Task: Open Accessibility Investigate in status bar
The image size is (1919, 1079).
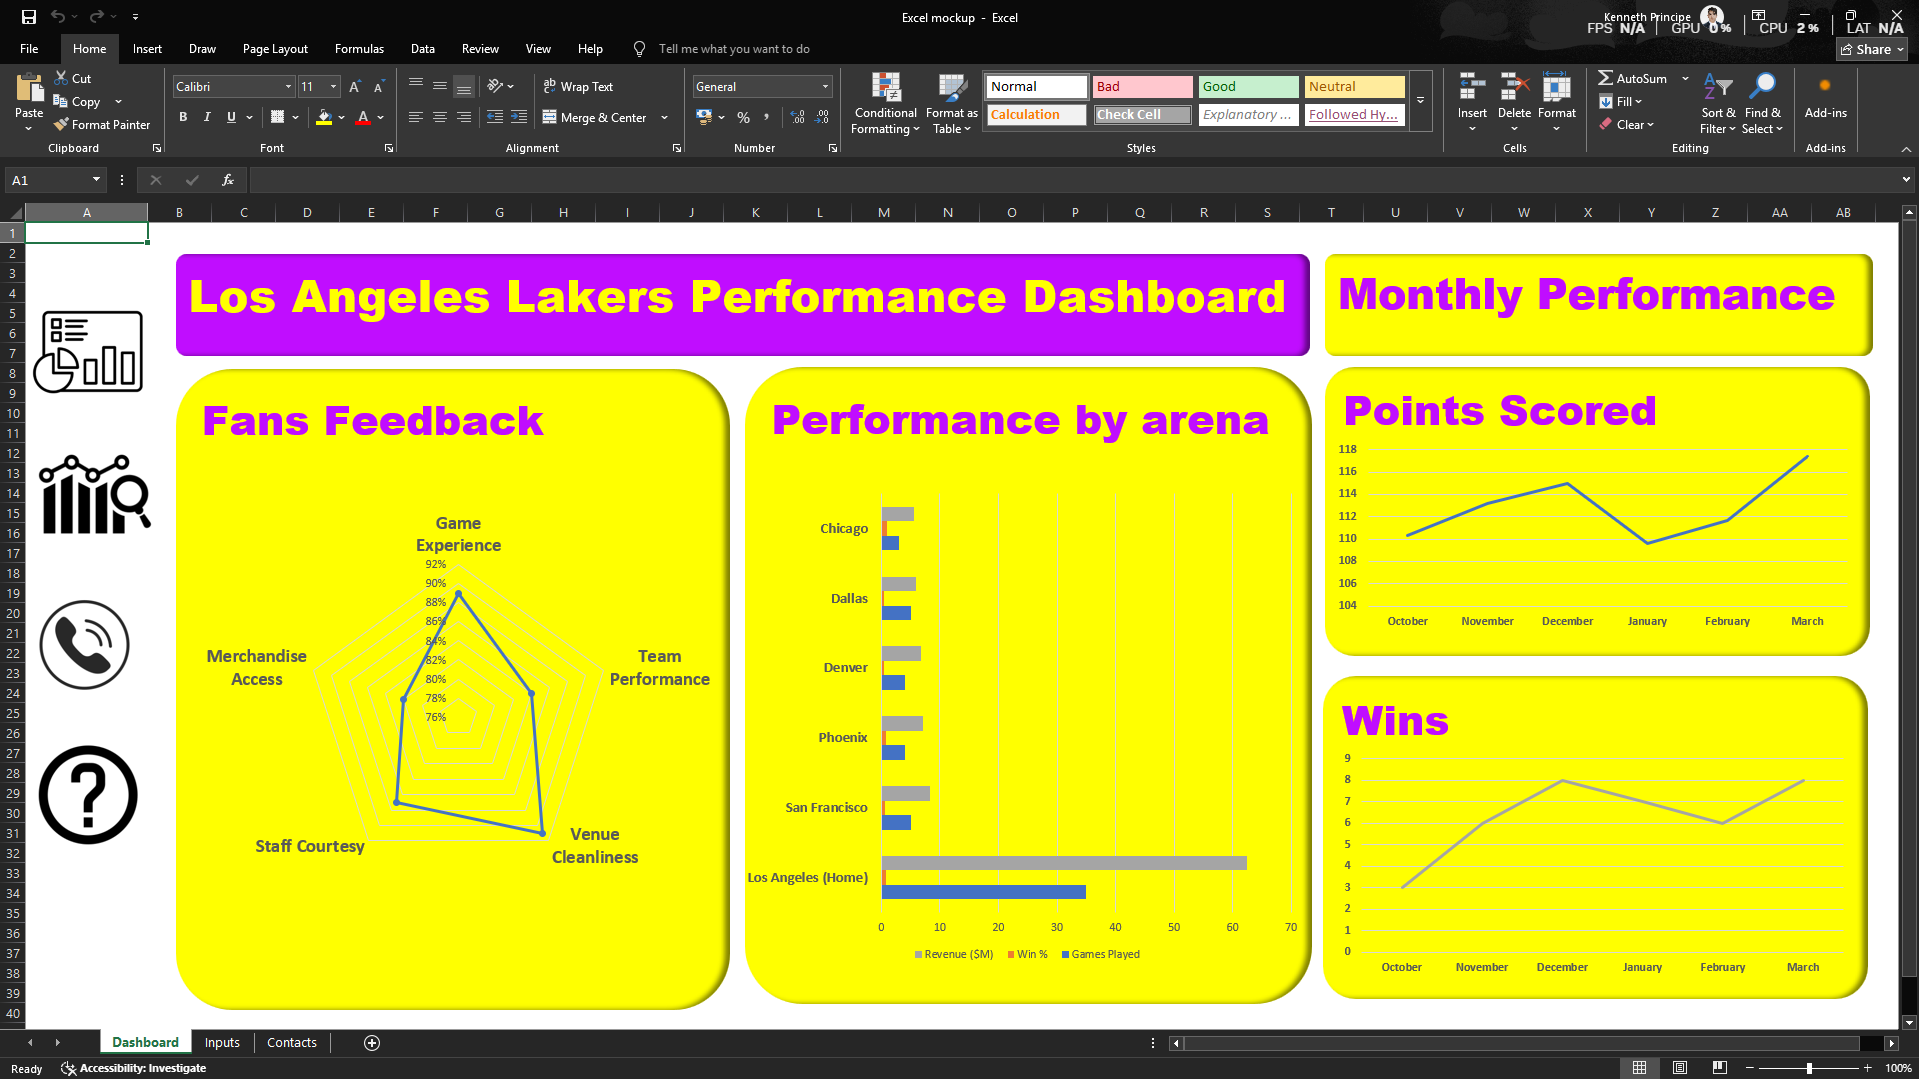Action: coord(134,1068)
